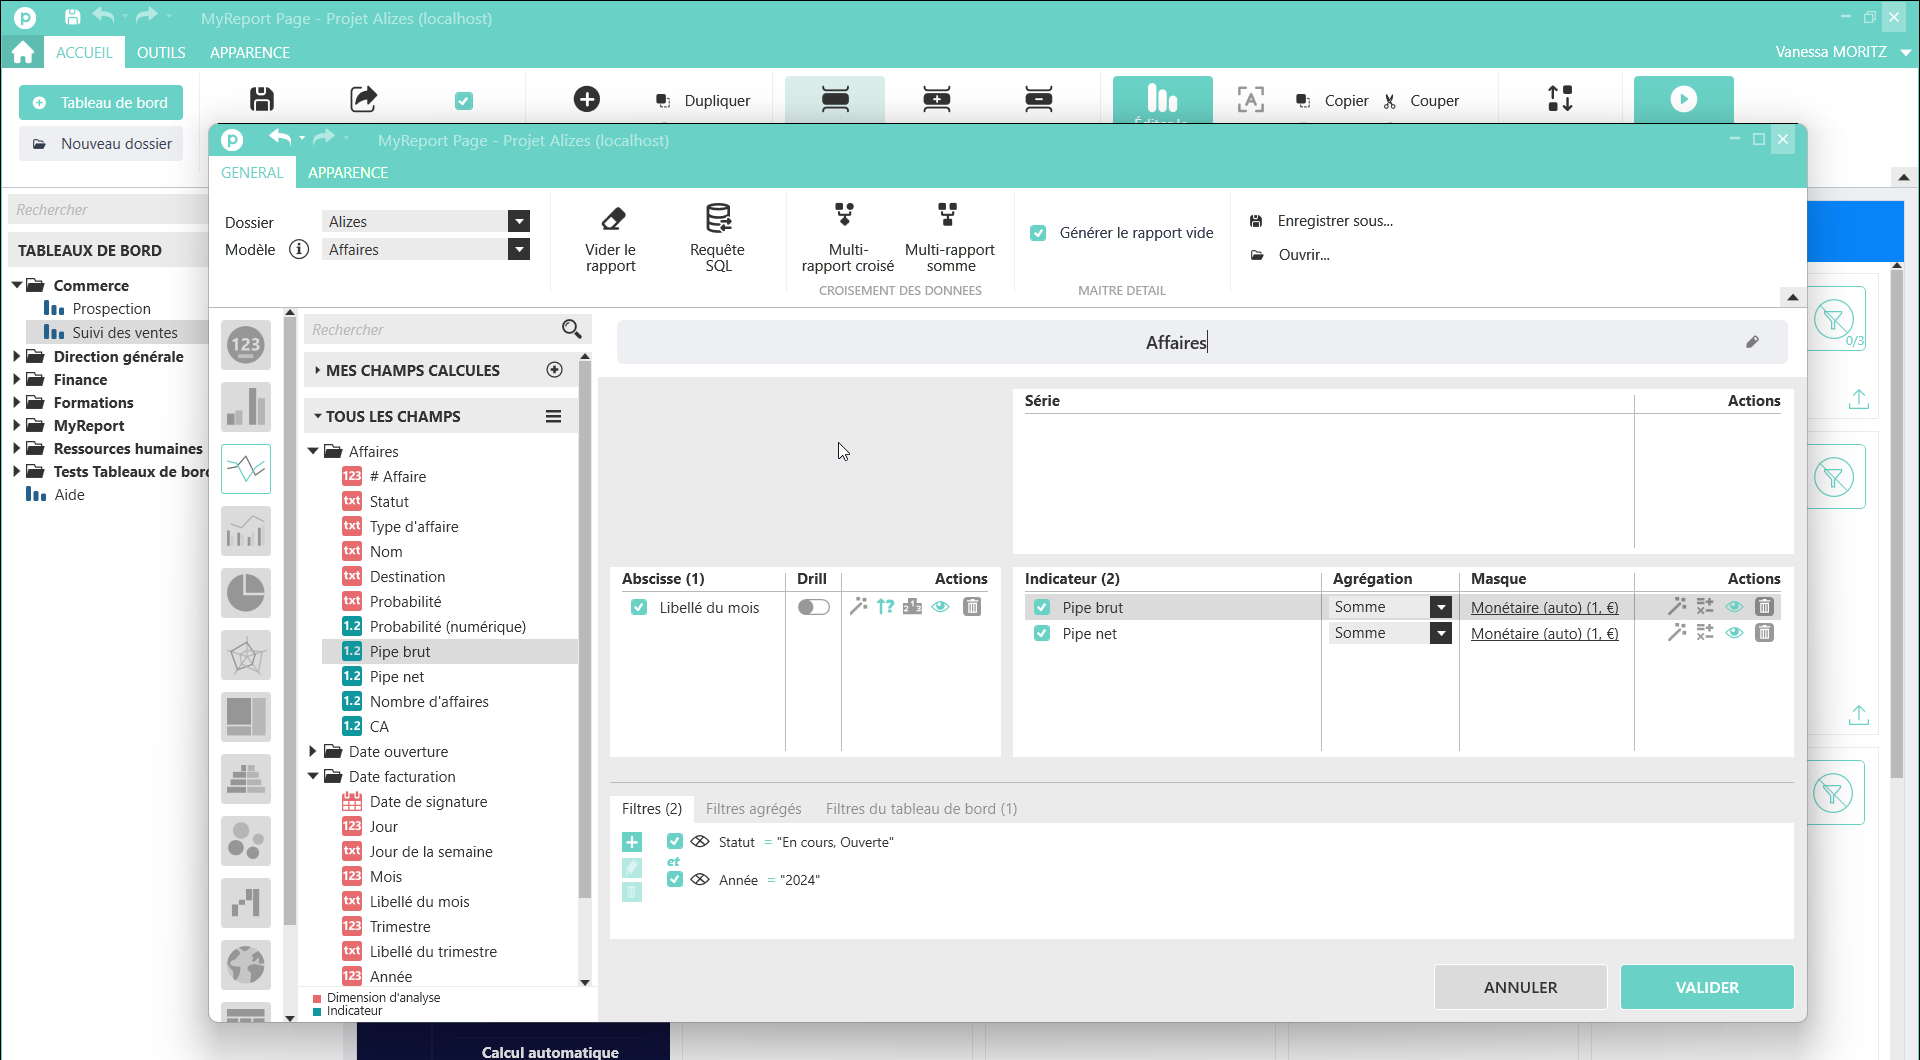1920x1060 pixels.
Task: Click the Vider le rapport eraser icon
Action: pyautogui.click(x=612, y=219)
